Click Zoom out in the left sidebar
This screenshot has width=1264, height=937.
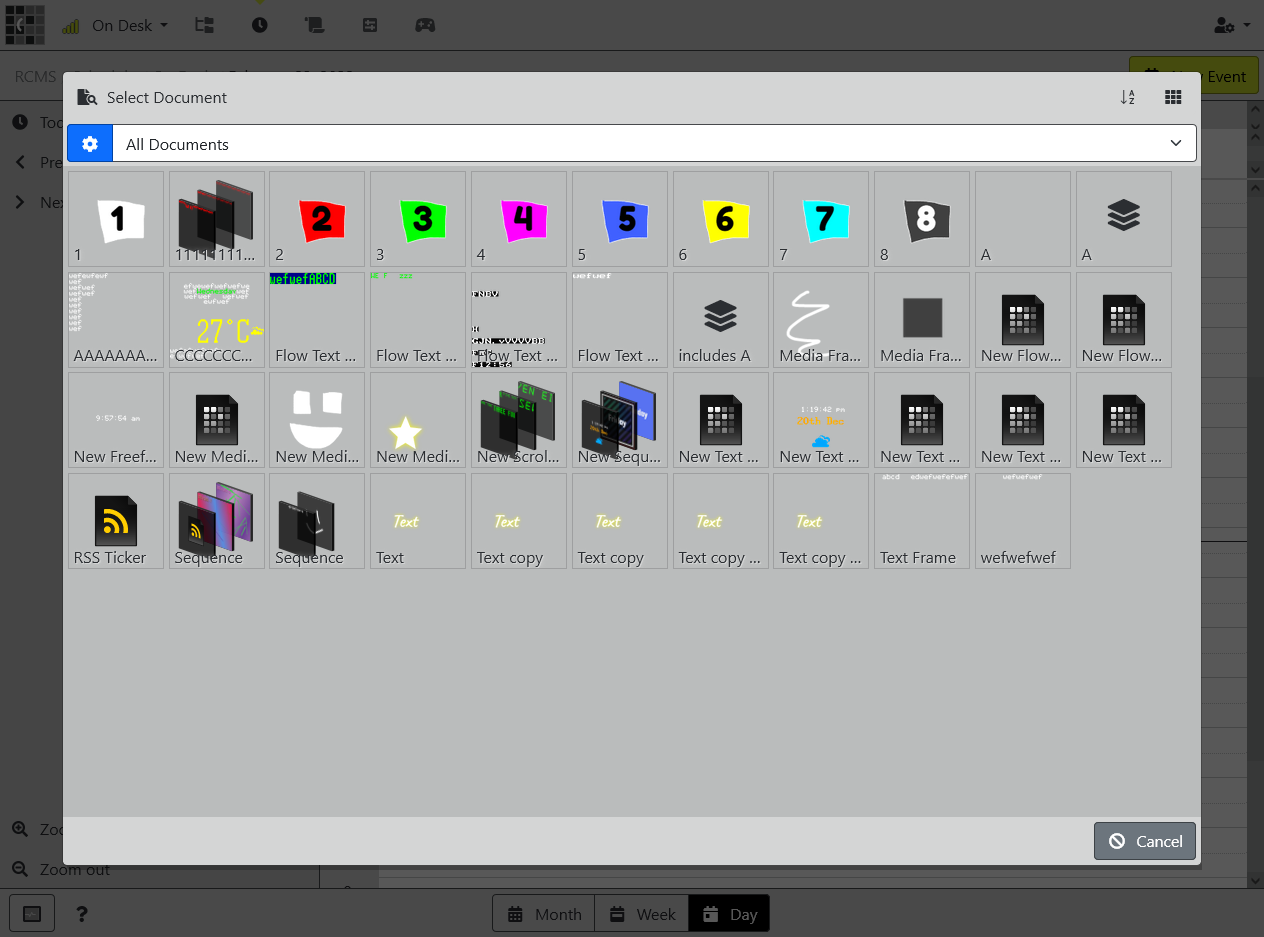(x=60, y=869)
